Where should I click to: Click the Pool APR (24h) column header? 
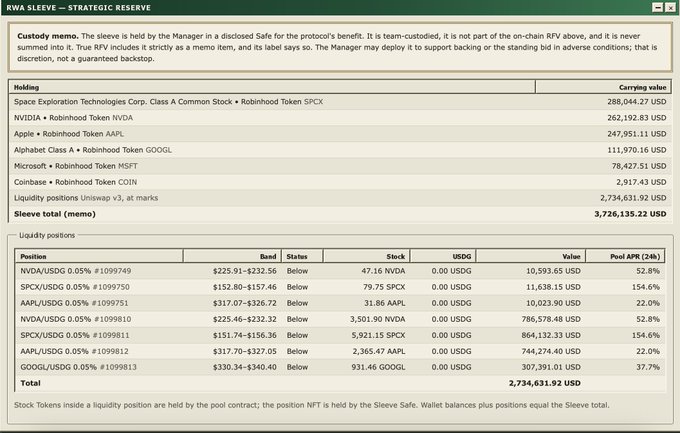coord(625,256)
